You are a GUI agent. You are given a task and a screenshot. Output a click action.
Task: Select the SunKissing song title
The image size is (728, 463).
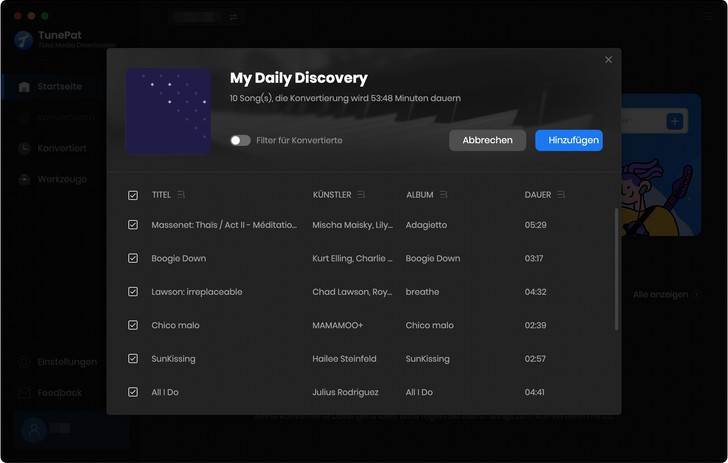[x=173, y=359]
